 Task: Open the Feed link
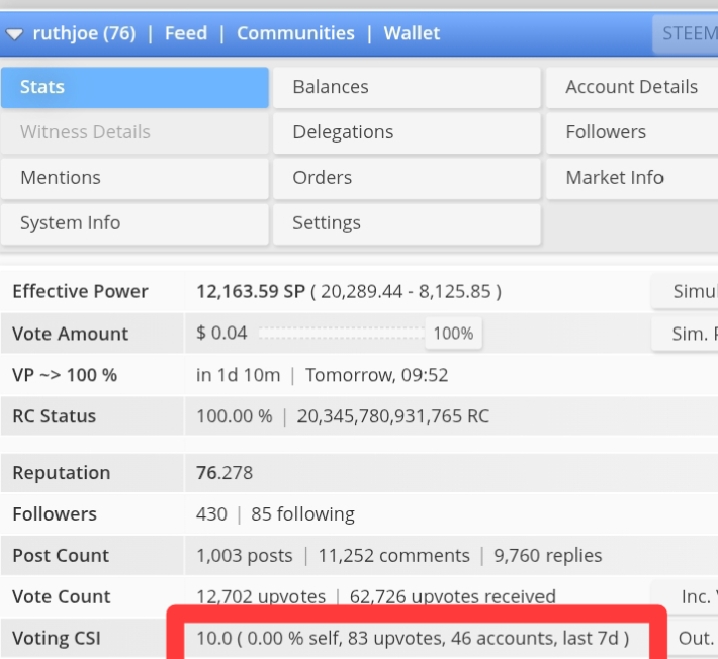tap(186, 33)
